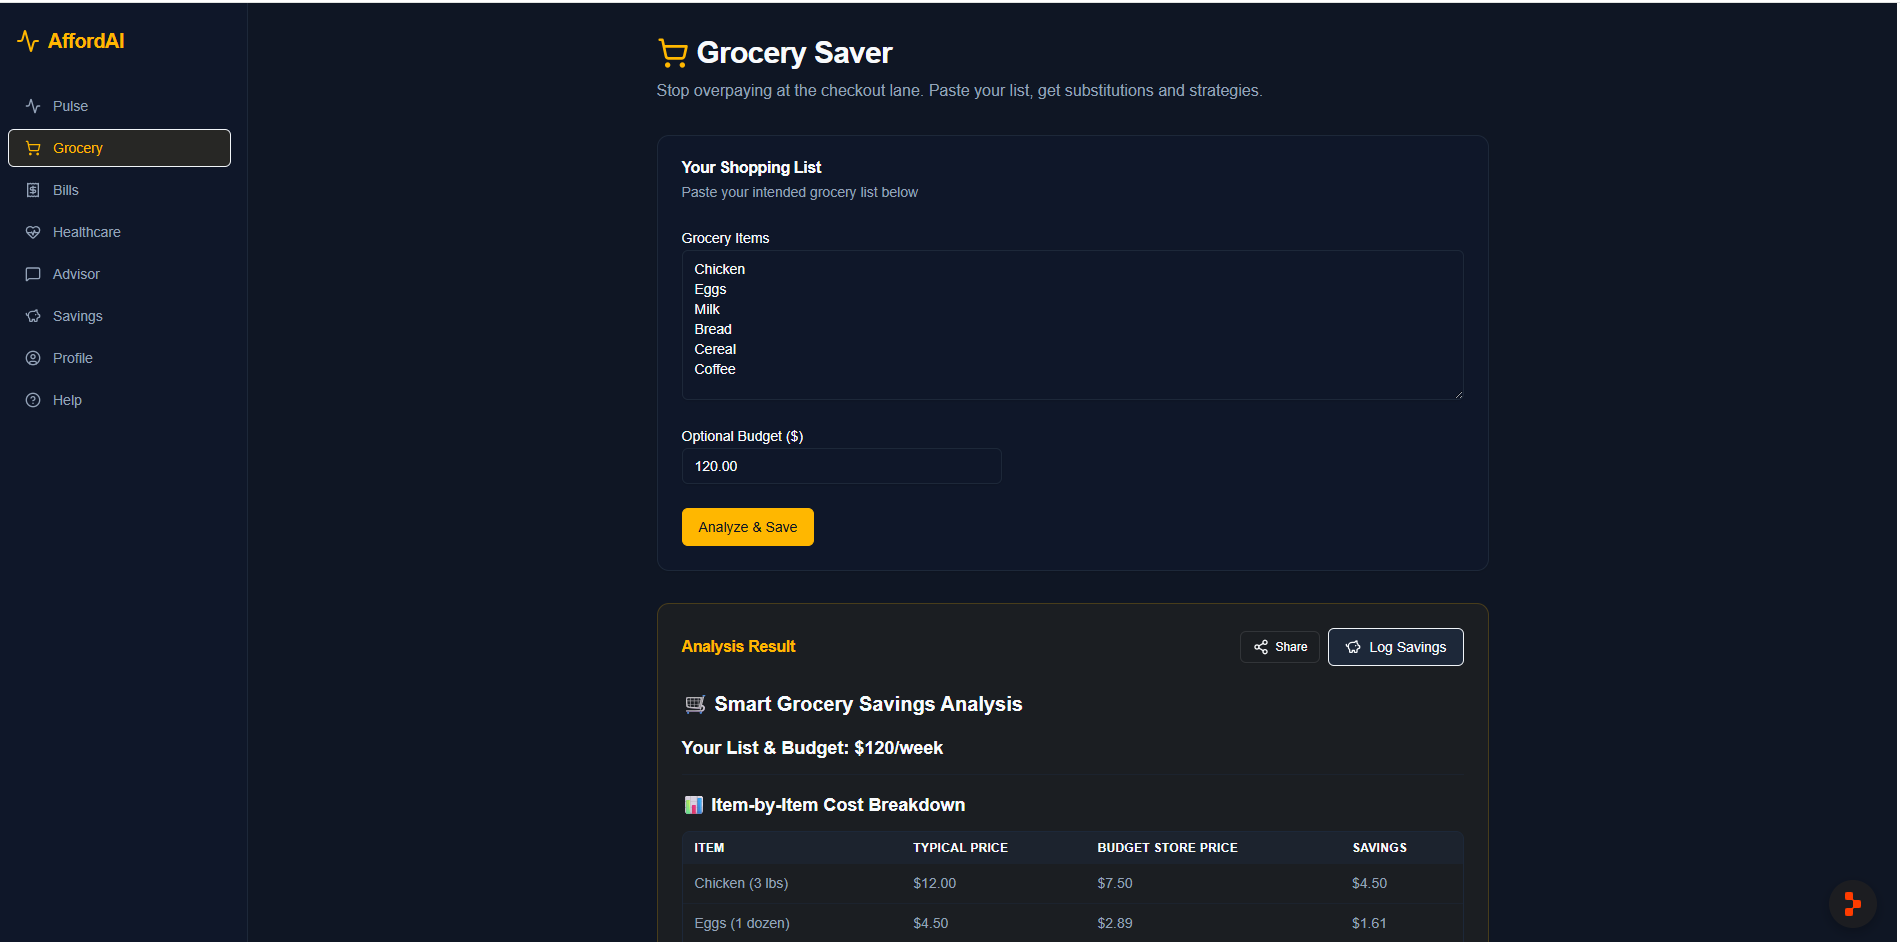
Task: Open Help via its question mark icon
Action: [33, 400]
